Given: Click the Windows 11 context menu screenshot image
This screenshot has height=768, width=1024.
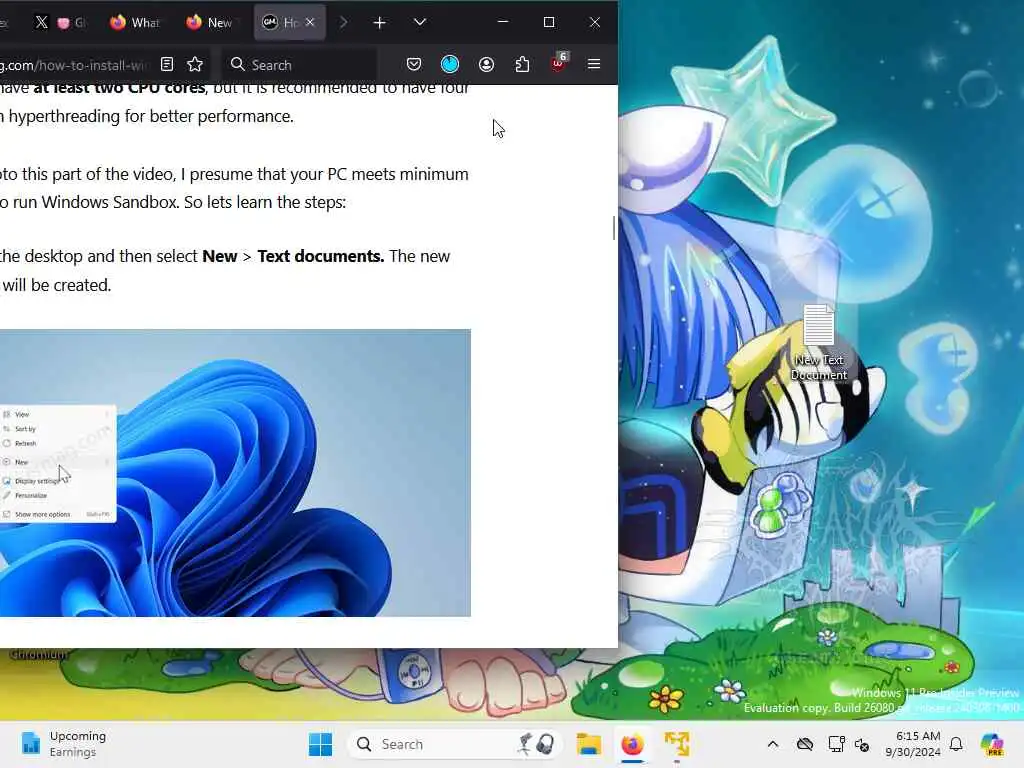Looking at the screenshot, I should pyautogui.click(x=235, y=473).
